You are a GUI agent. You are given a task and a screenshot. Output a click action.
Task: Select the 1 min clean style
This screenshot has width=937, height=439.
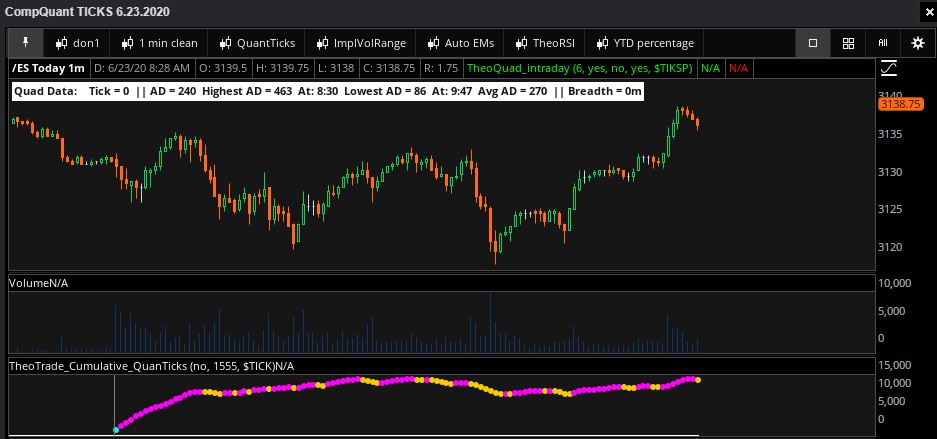coord(159,43)
